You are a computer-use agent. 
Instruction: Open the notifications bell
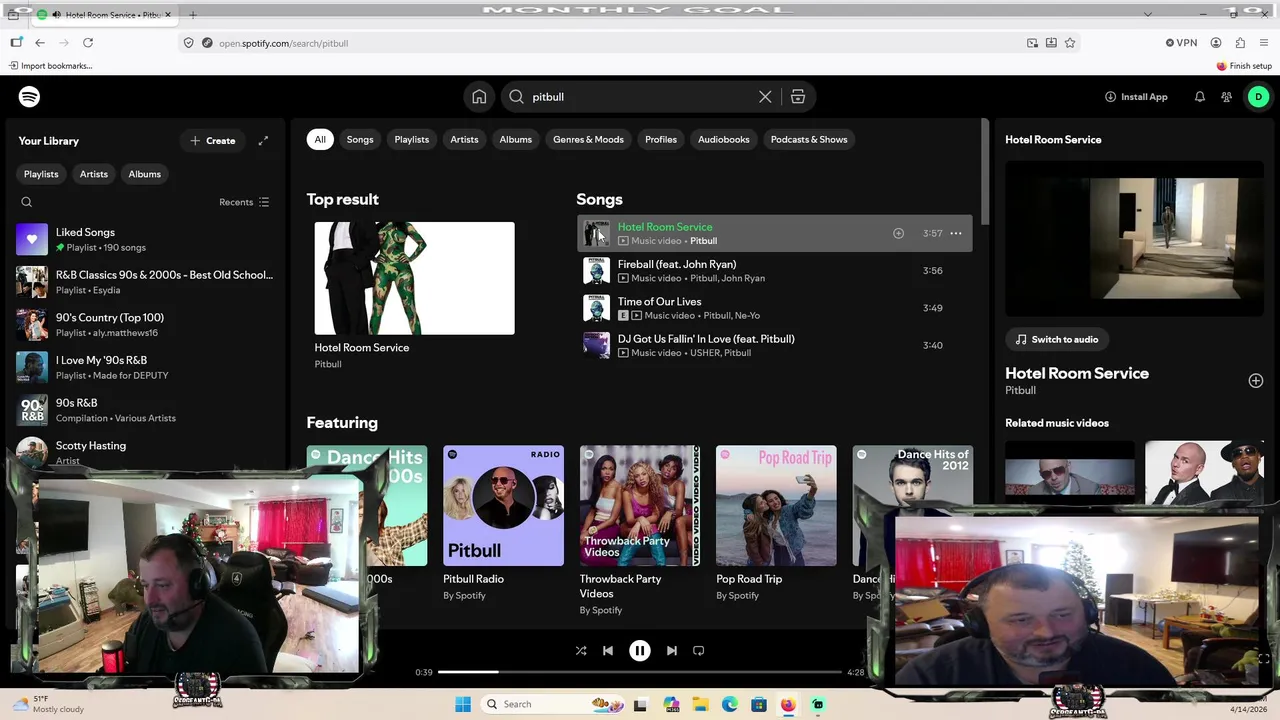(1199, 97)
